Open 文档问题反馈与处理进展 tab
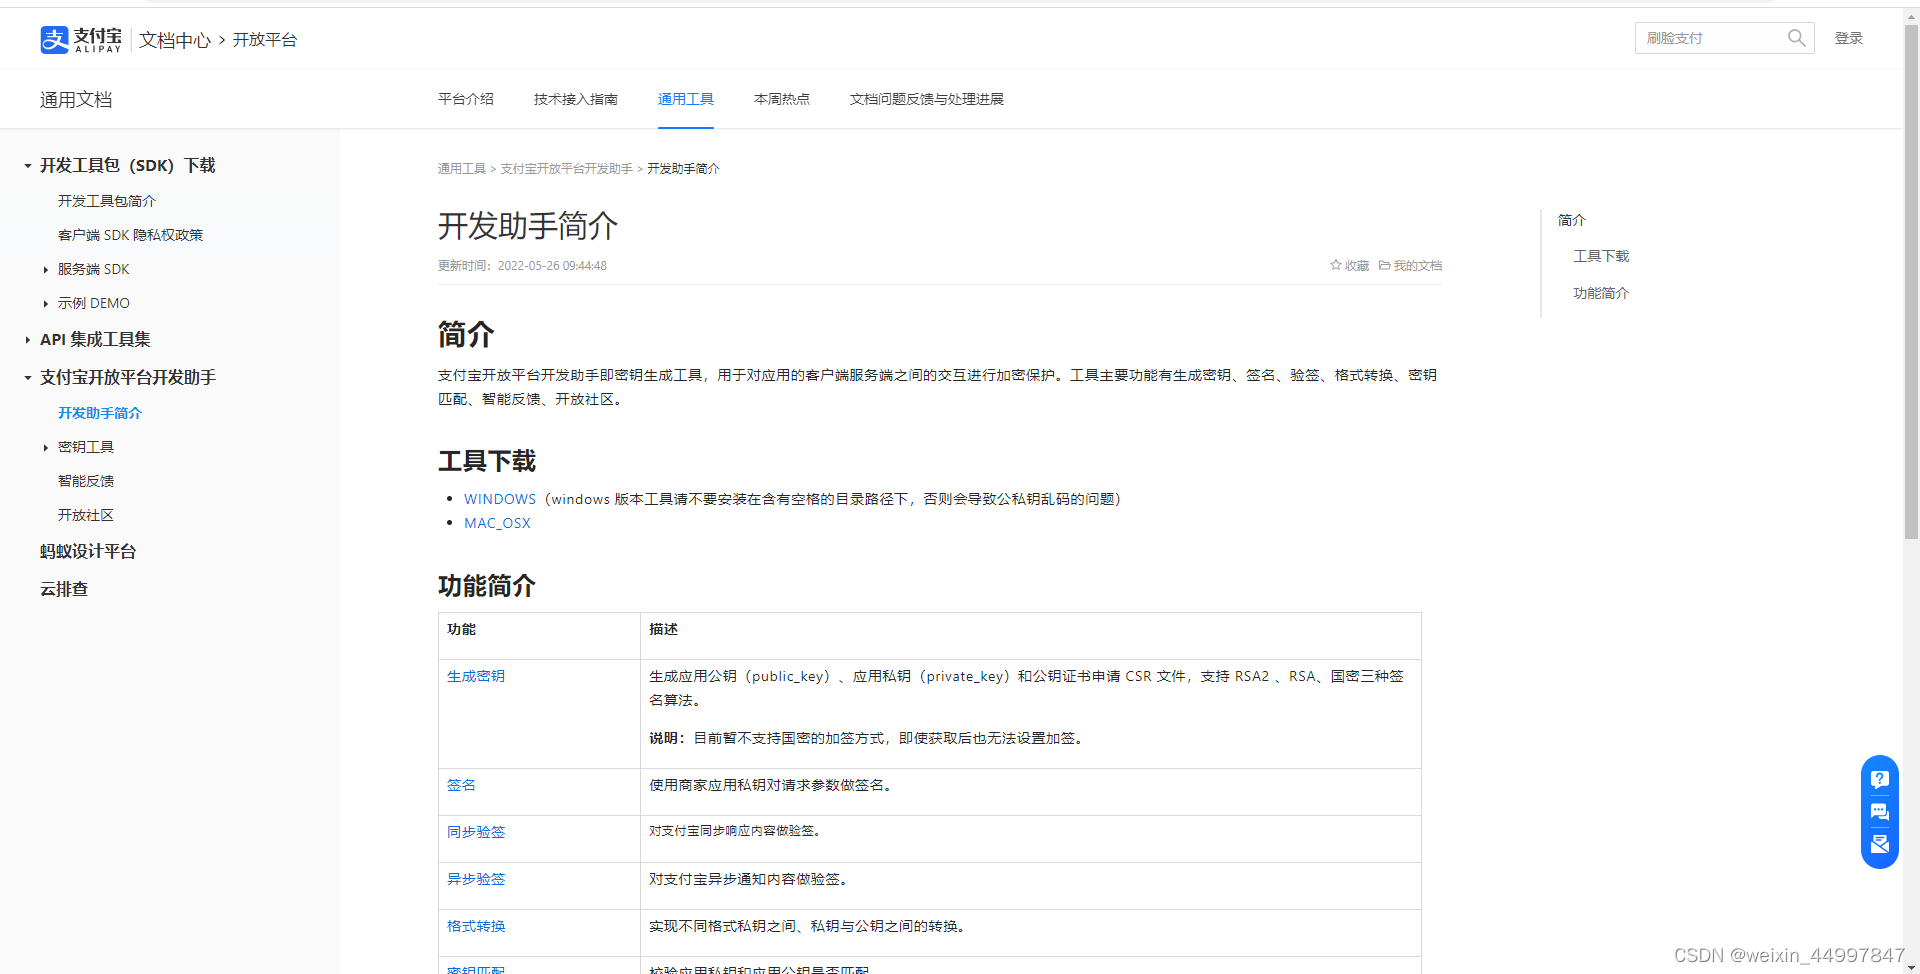Image resolution: width=1920 pixels, height=974 pixels. [927, 99]
